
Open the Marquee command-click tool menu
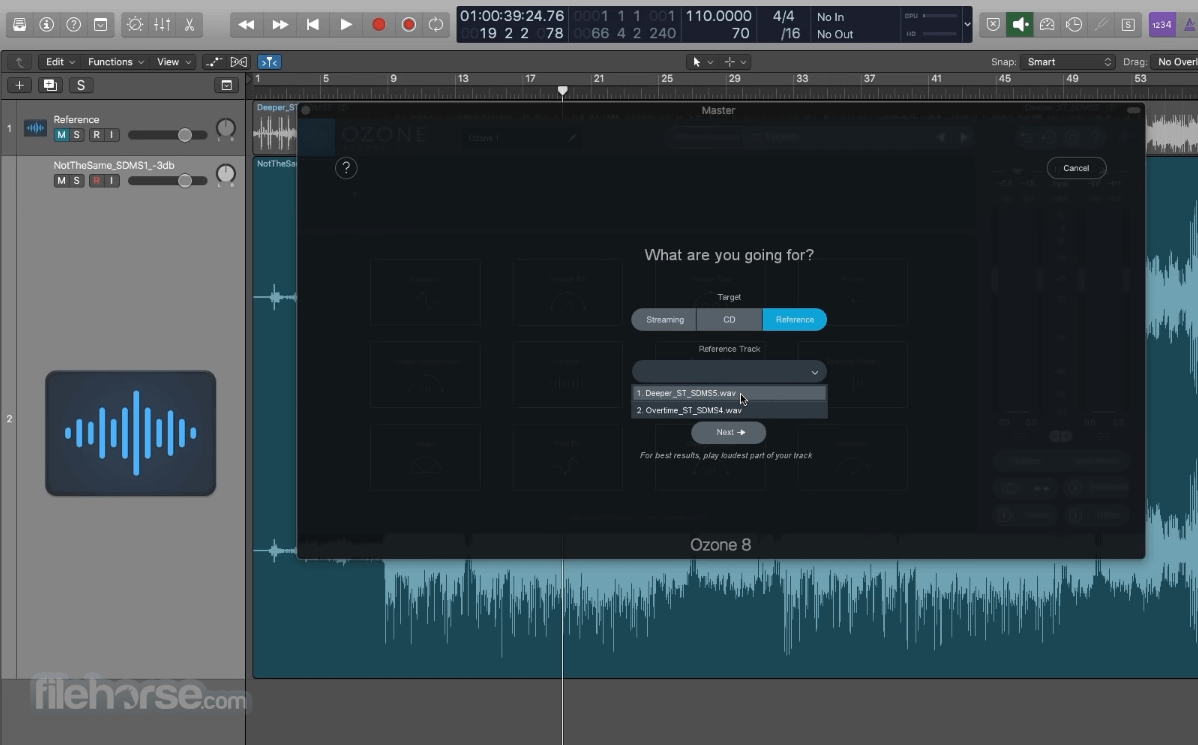735,62
